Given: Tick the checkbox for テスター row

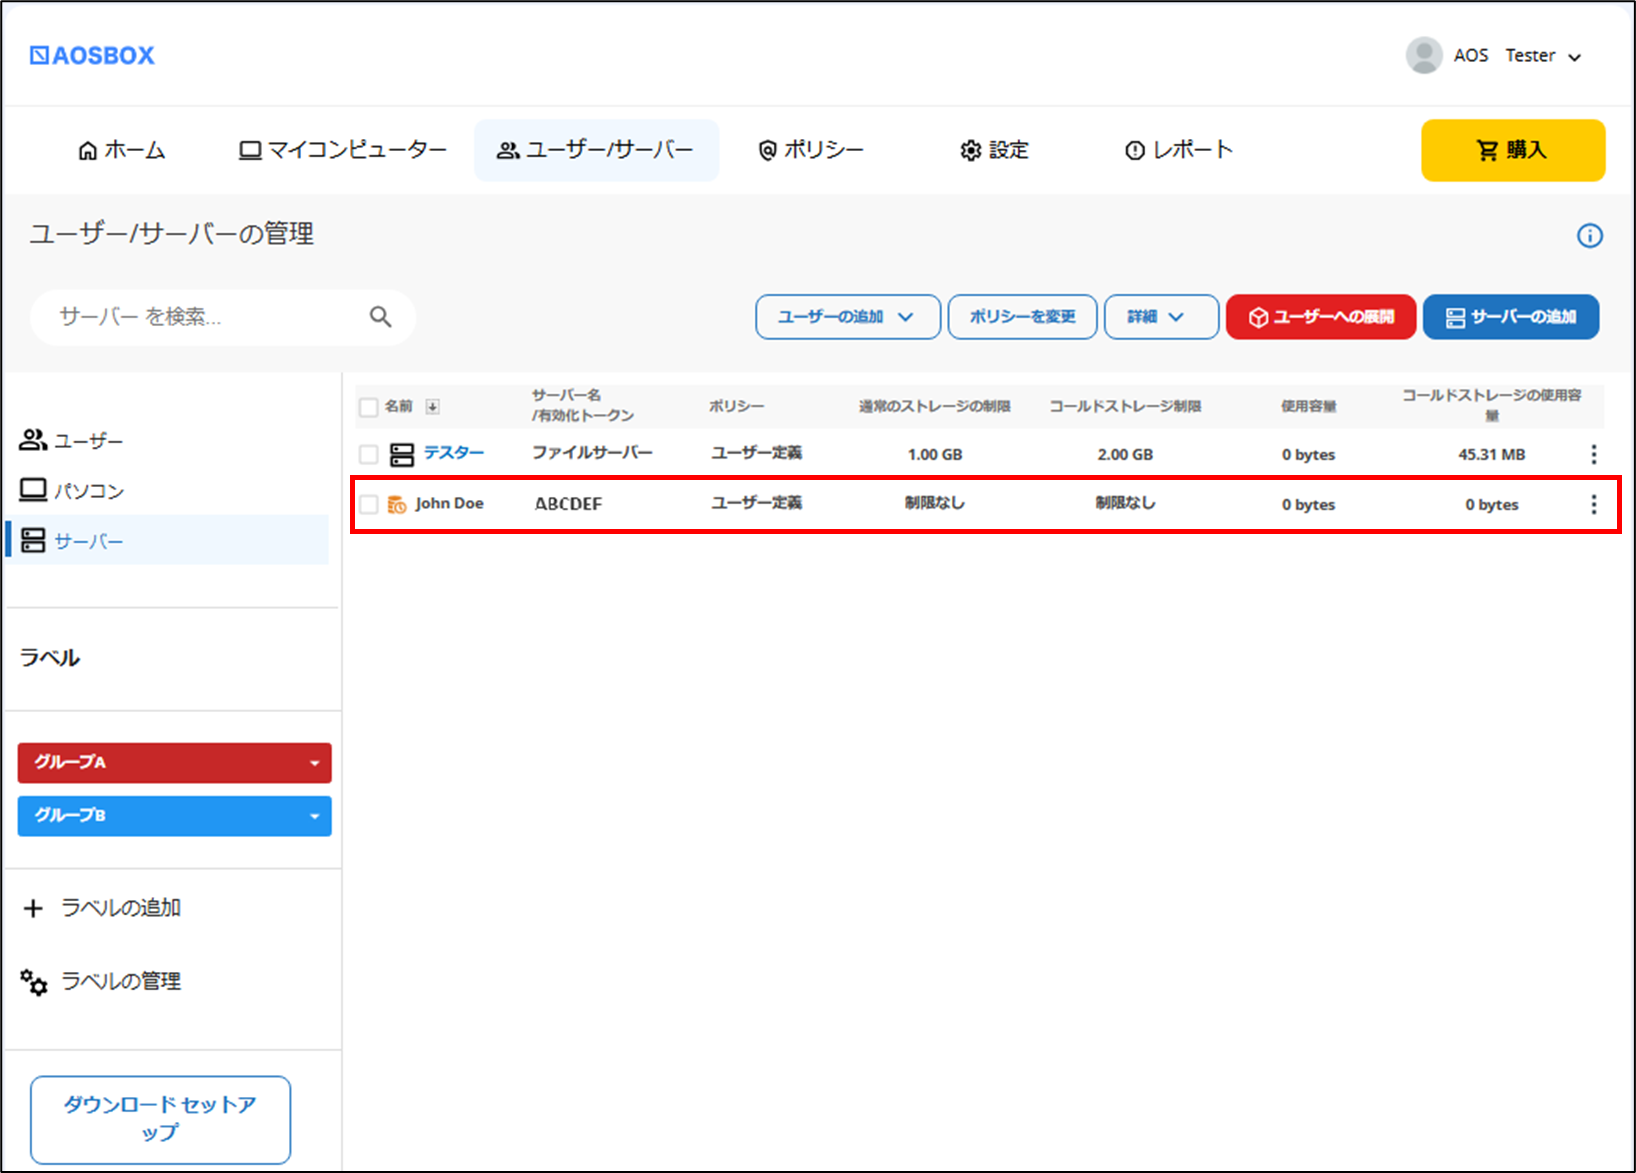Looking at the screenshot, I should (x=368, y=455).
